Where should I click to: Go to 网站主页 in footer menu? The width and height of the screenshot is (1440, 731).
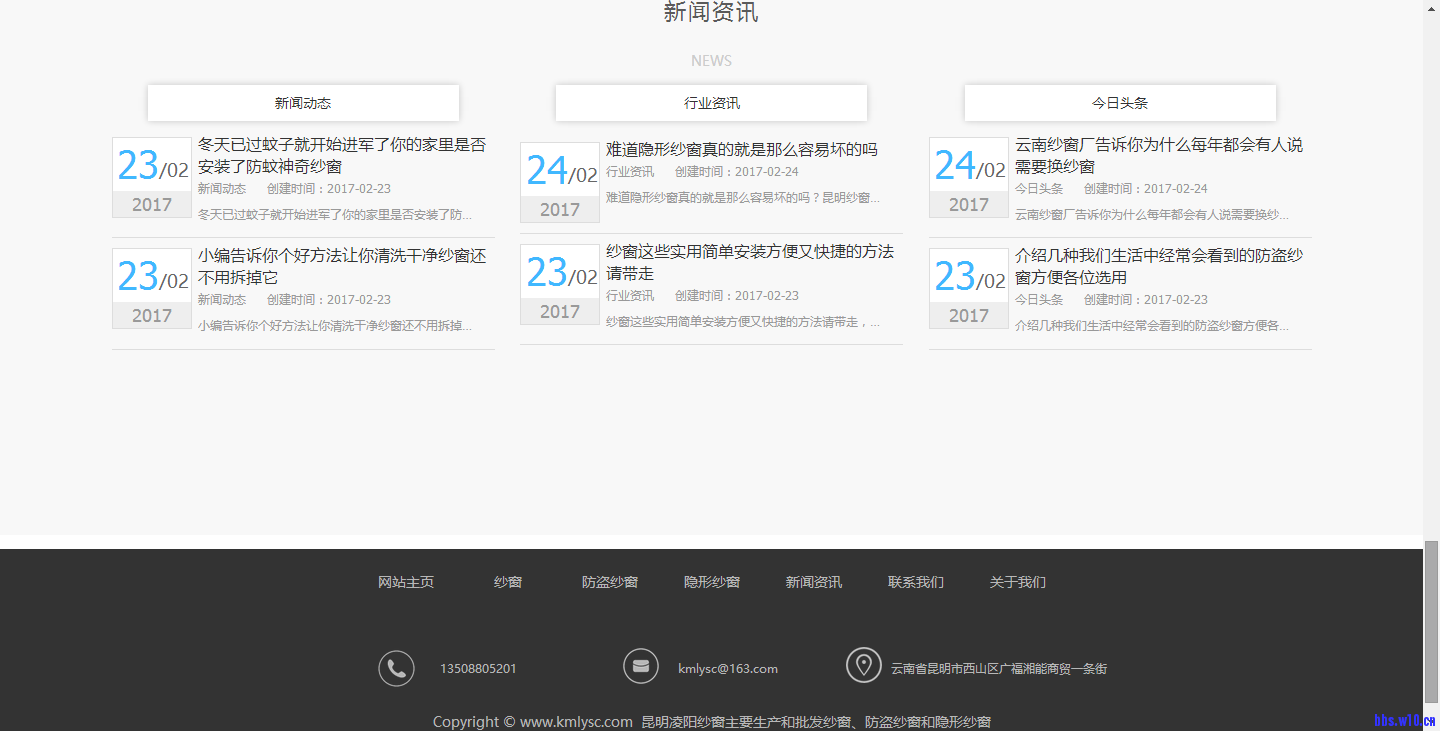(406, 582)
